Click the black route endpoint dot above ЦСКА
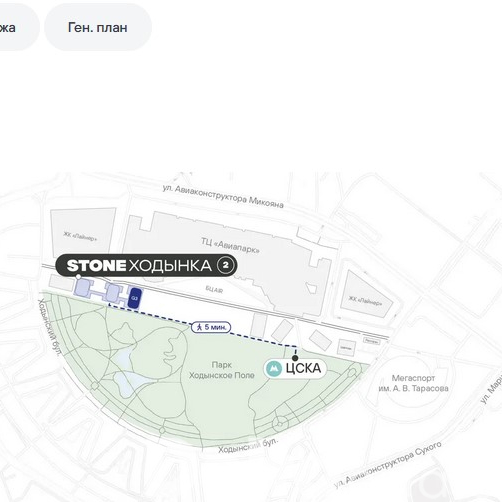This screenshot has width=502, height=502. coord(295,358)
